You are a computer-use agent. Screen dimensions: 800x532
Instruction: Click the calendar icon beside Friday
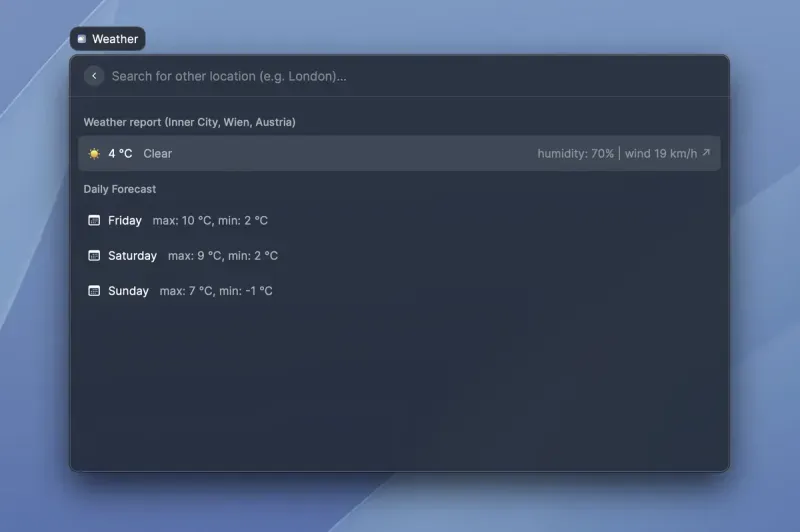pyautogui.click(x=94, y=220)
